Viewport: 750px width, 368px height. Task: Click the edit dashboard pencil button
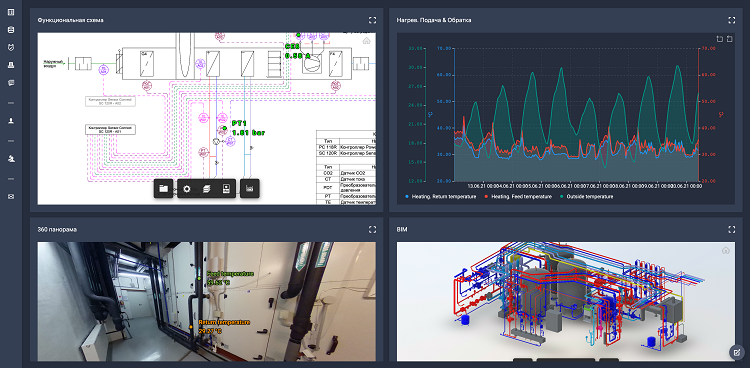(x=737, y=353)
